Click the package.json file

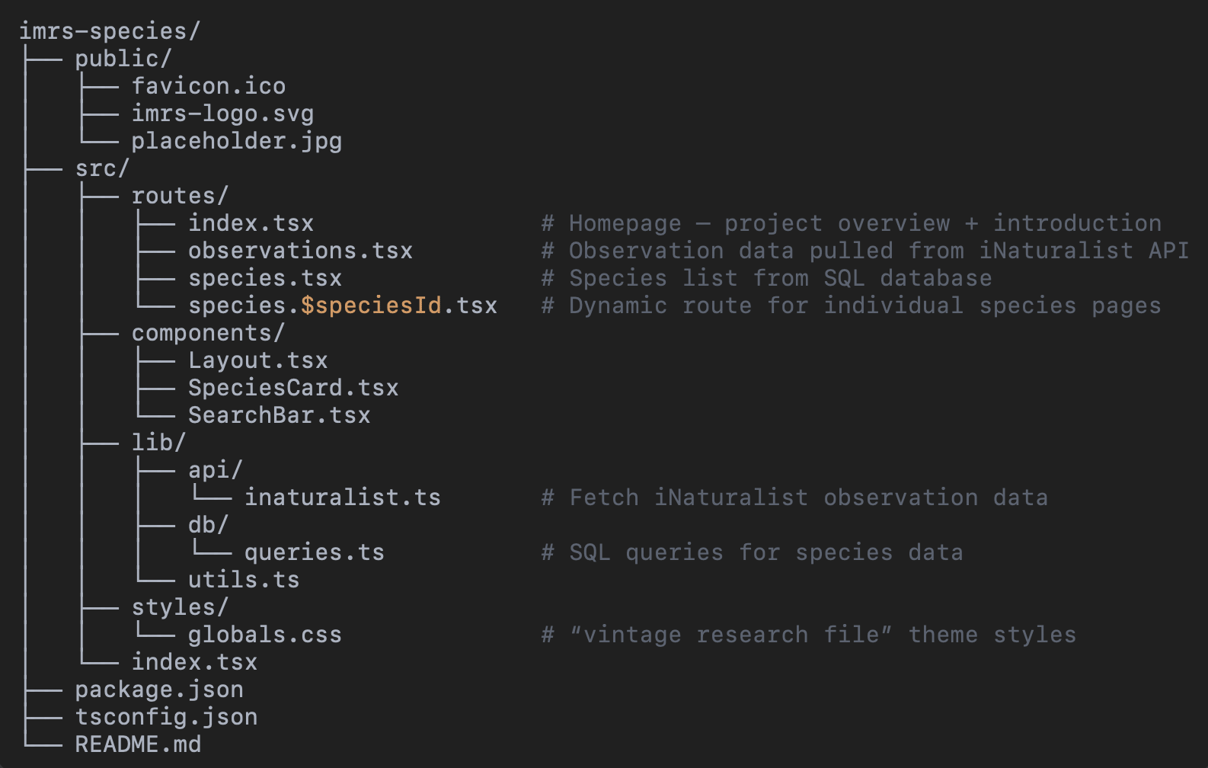coord(159,690)
